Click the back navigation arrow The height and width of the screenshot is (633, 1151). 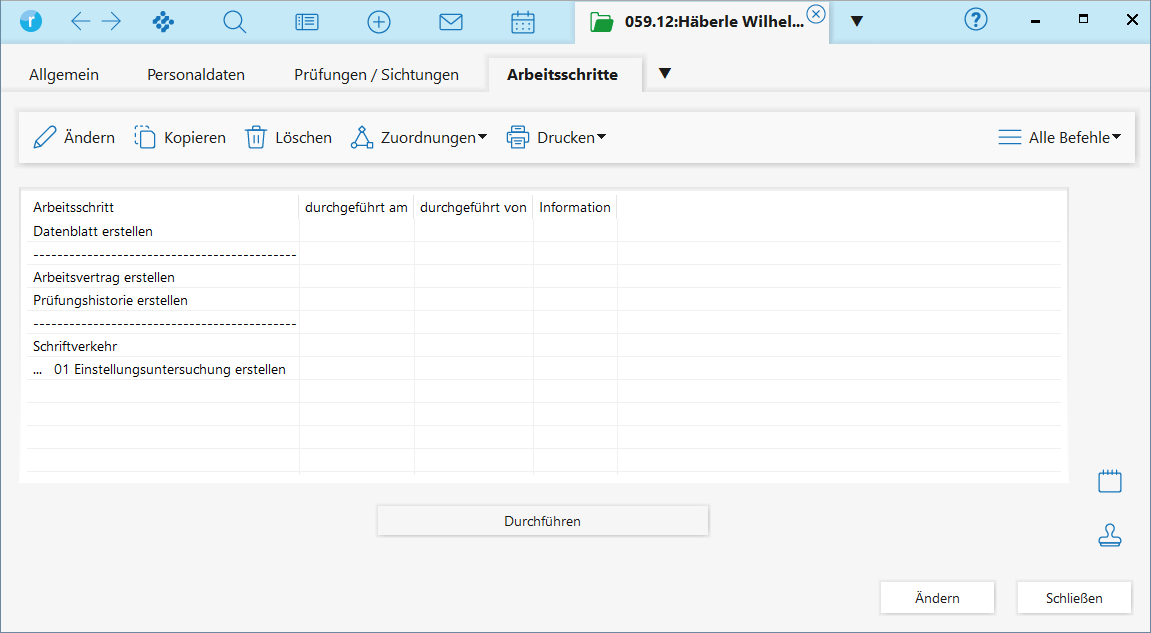click(x=81, y=21)
